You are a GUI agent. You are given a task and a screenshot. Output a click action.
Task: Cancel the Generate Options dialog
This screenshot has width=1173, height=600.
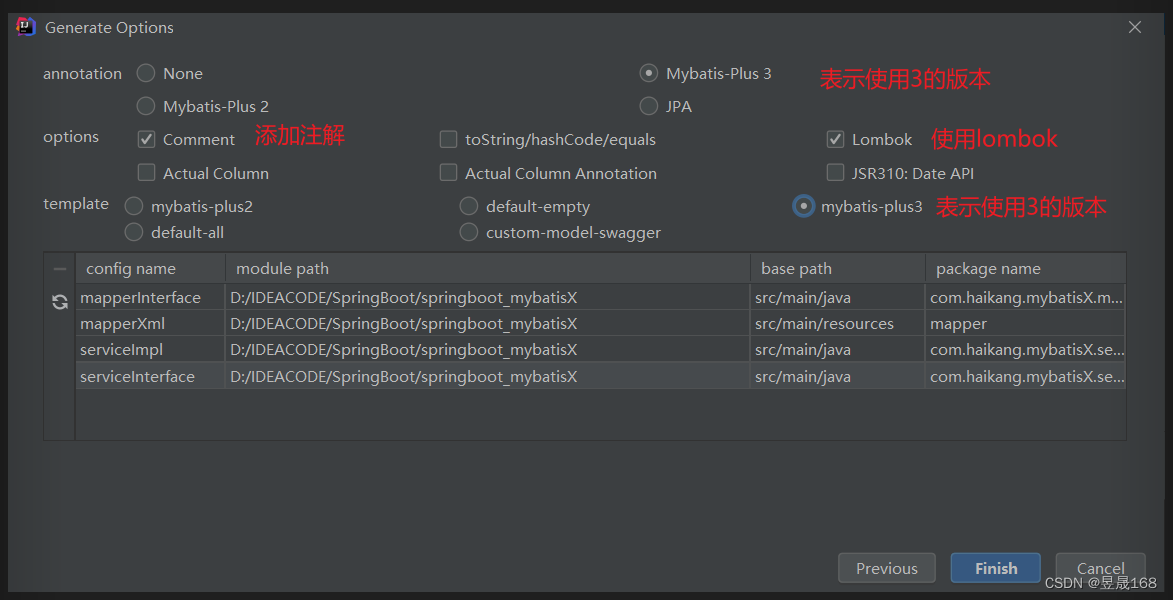1100,569
